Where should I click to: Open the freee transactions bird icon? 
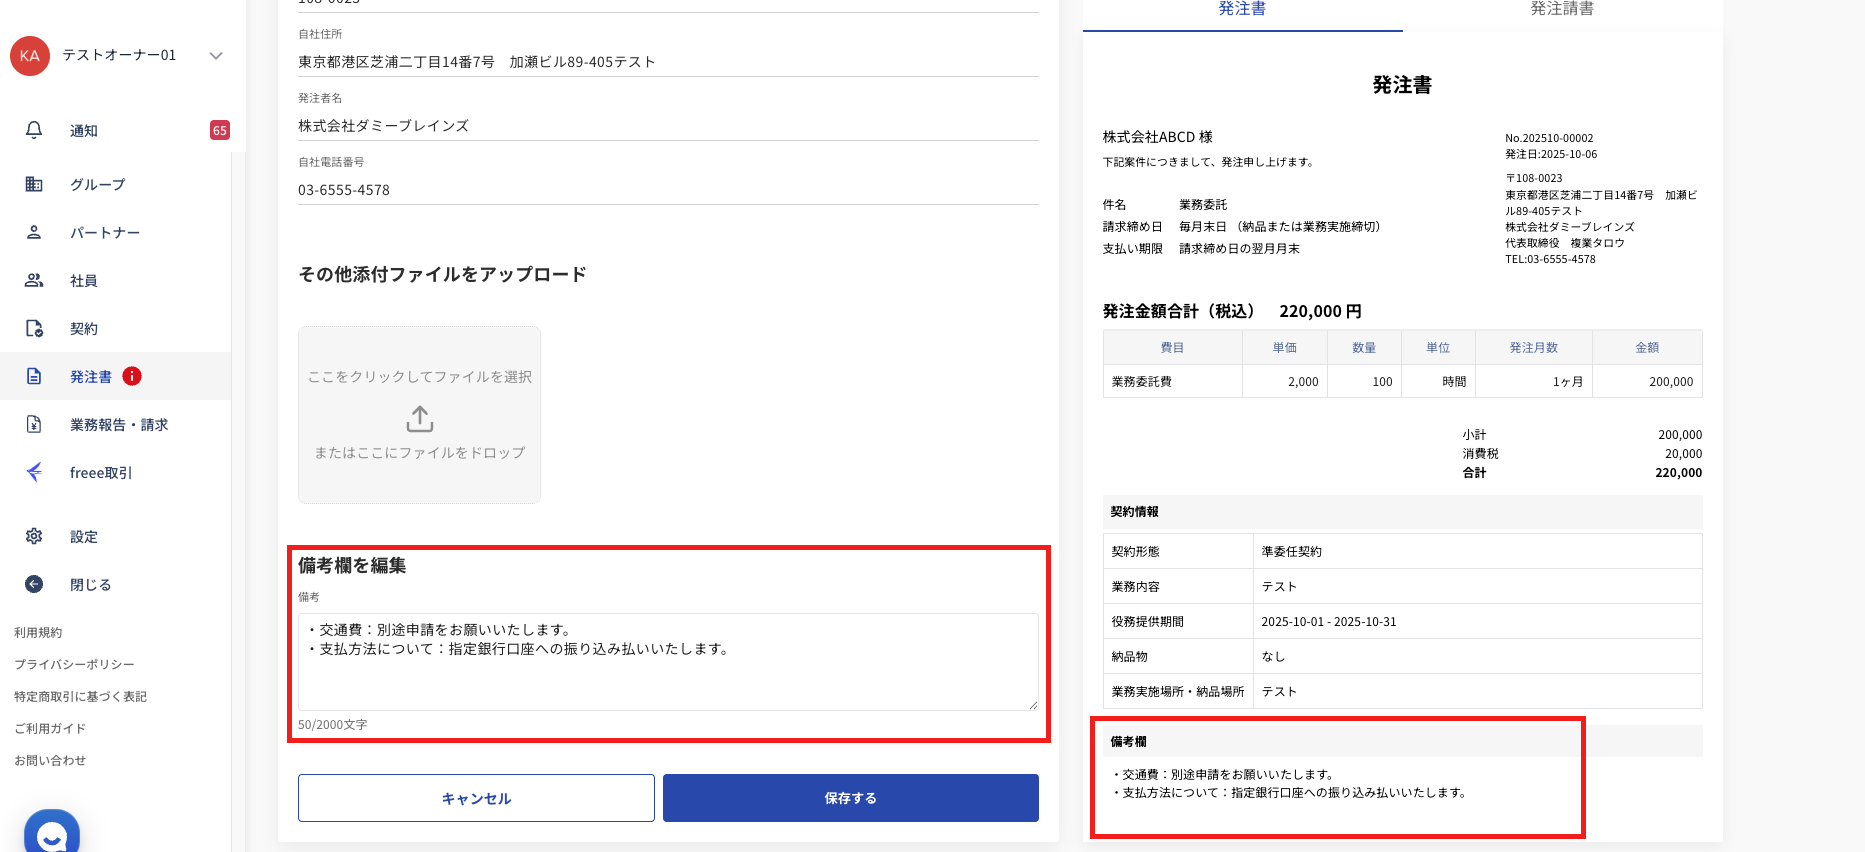[x=34, y=472]
